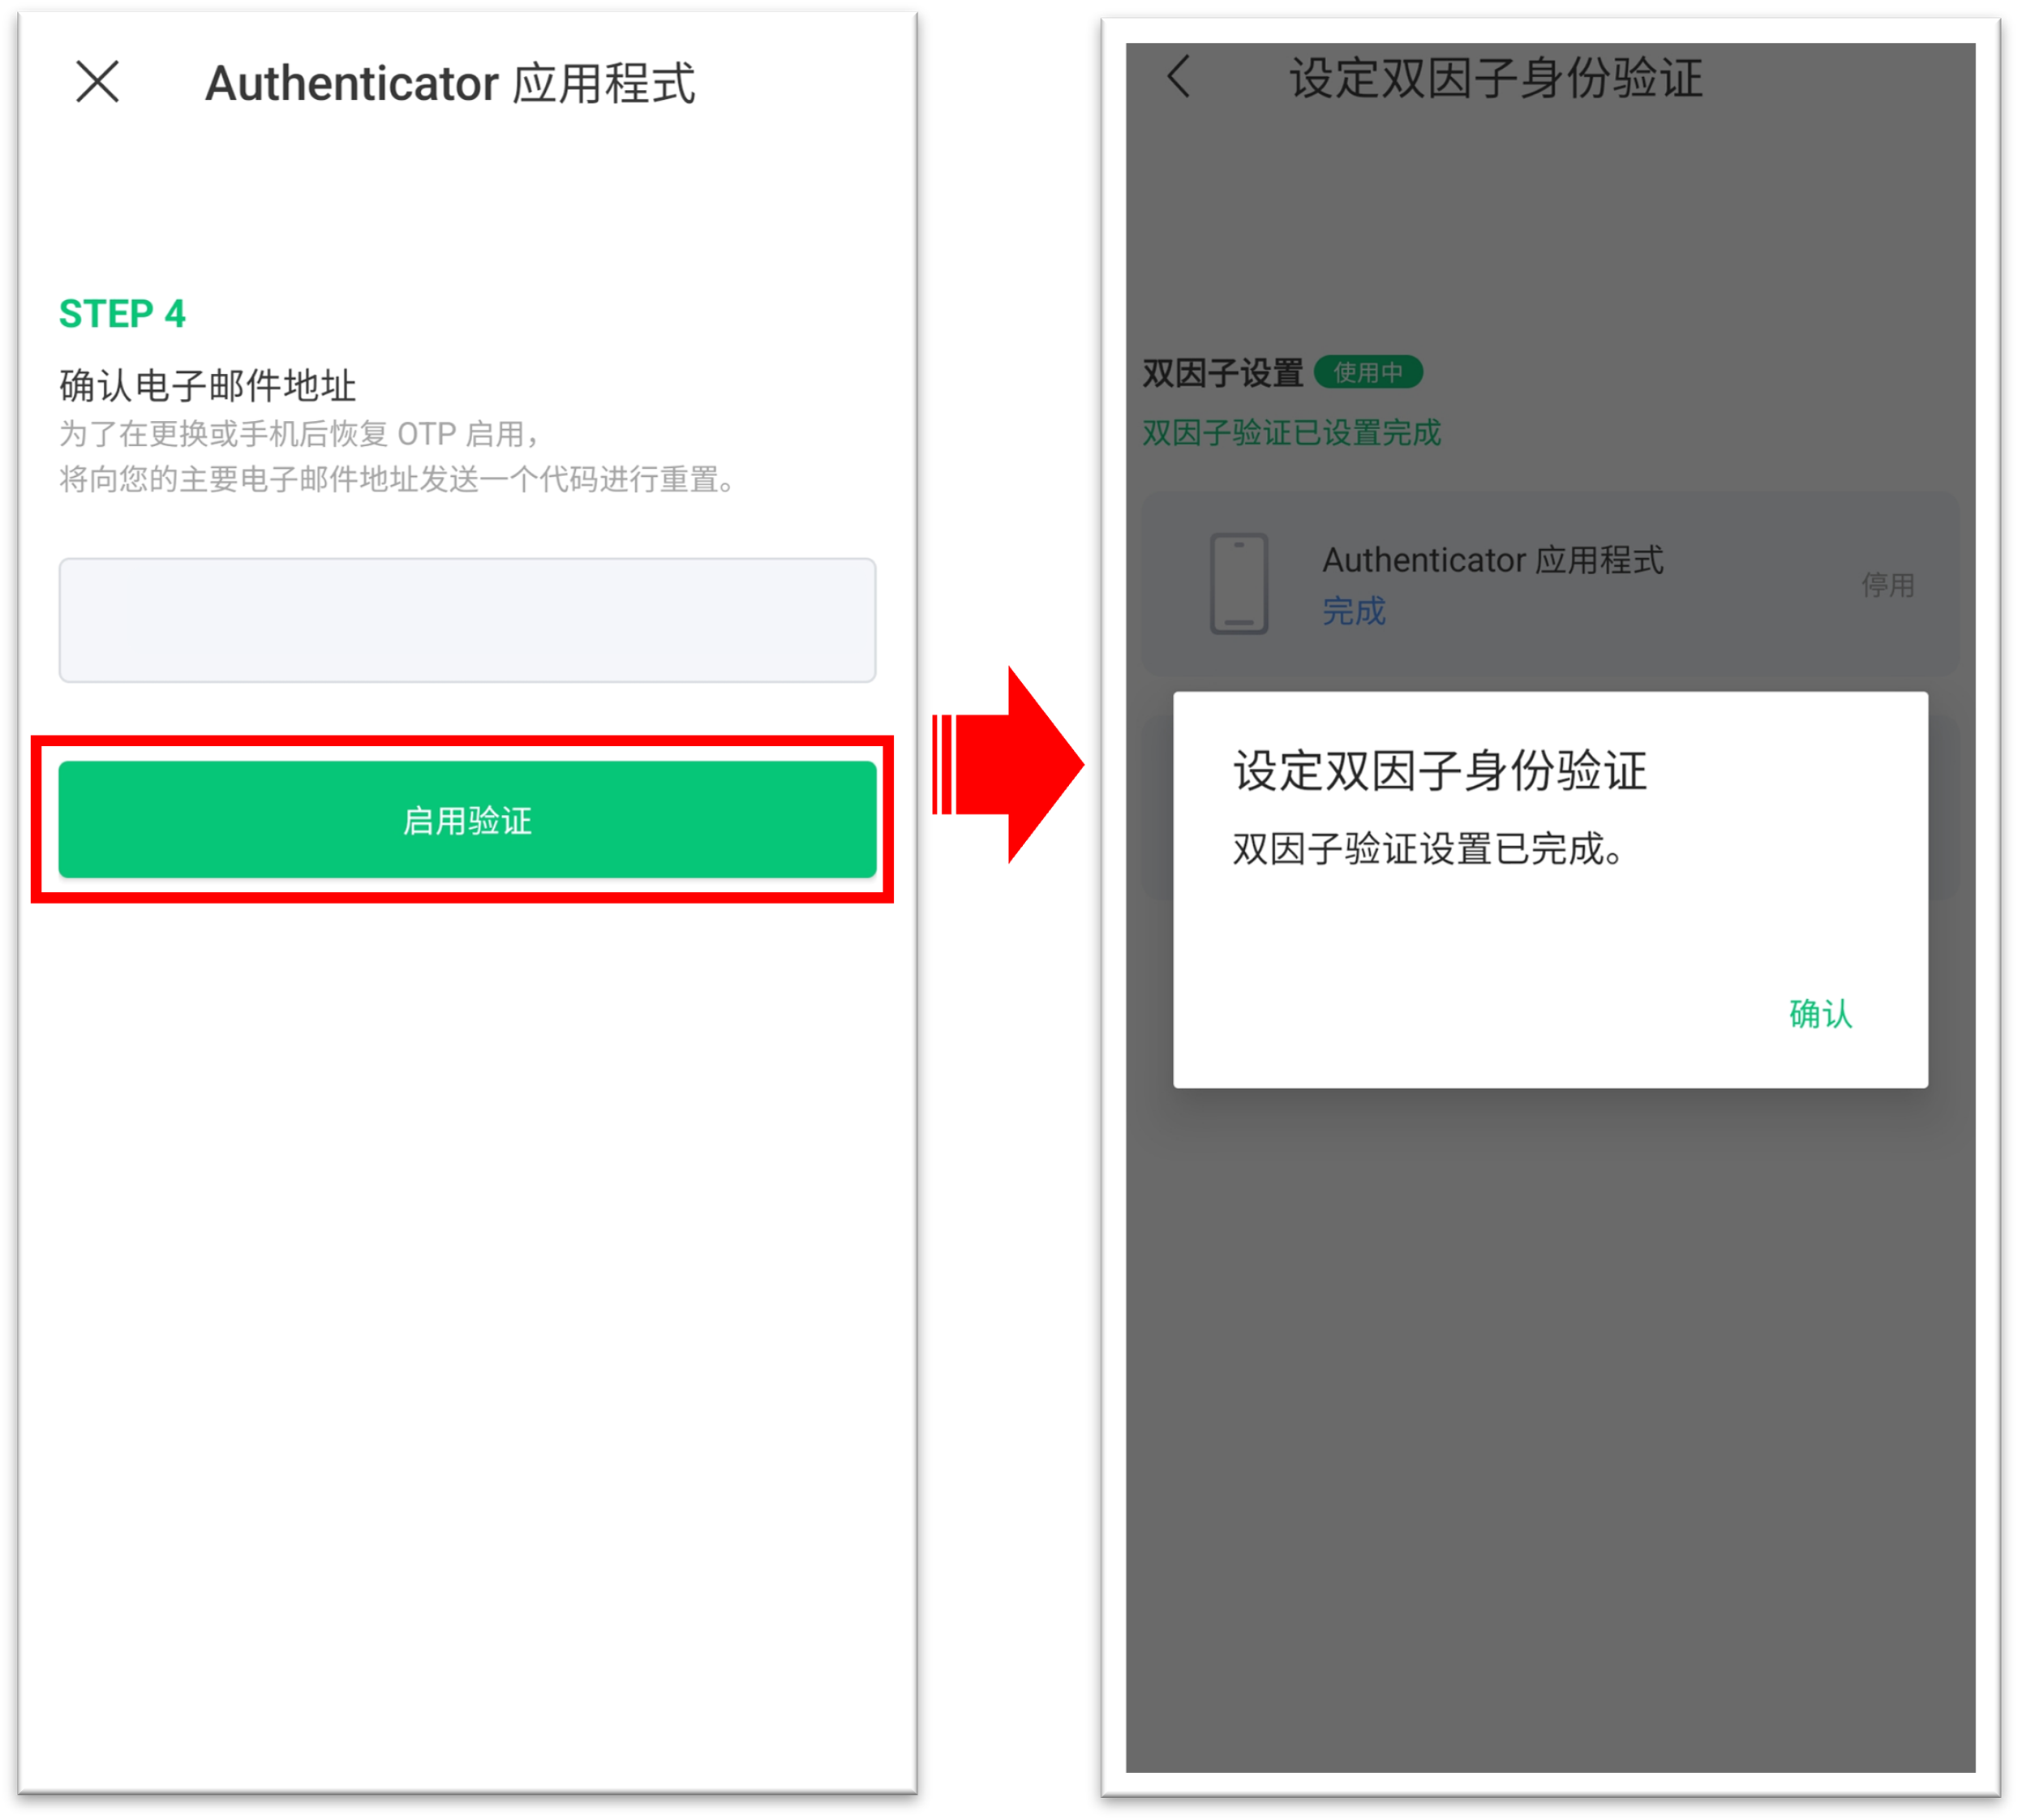The image size is (2018, 1820).
Task: Click the blue 完成 status text
Action: pos(1353,611)
